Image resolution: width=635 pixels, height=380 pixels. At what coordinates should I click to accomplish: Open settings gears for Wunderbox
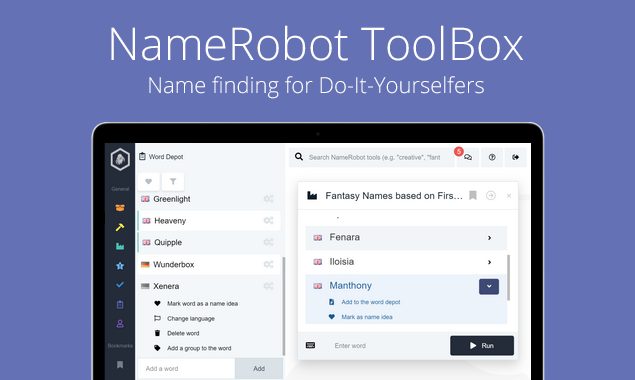[x=268, y=264]
